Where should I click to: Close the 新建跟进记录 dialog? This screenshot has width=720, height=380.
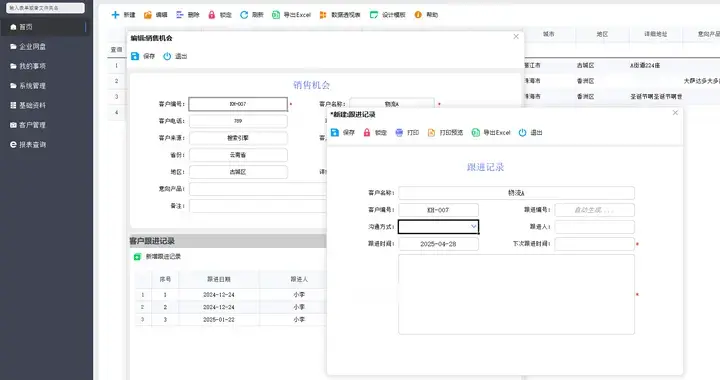675,112
